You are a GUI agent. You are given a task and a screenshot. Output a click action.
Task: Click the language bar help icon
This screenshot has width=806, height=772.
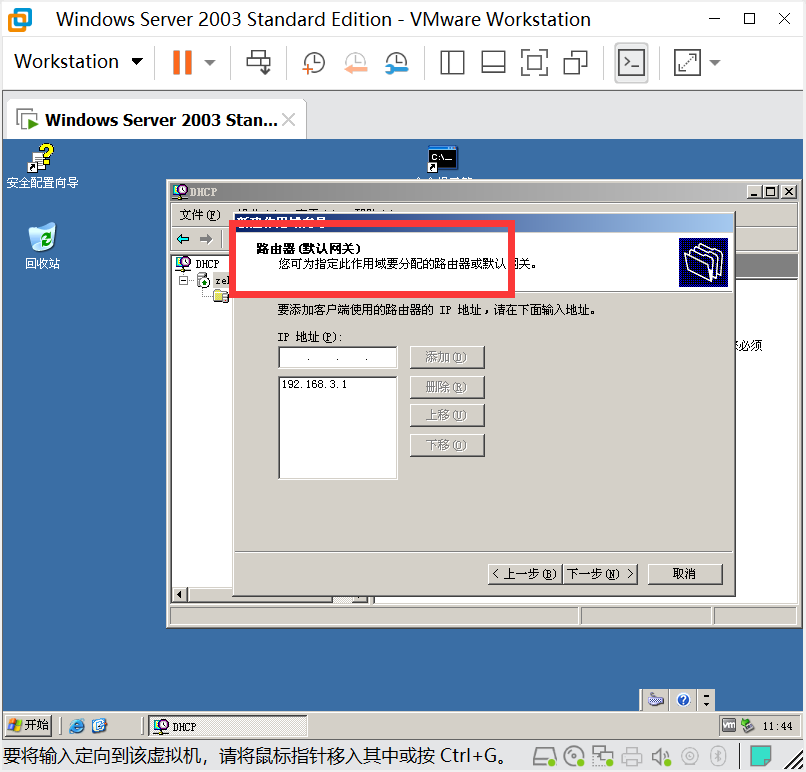point(683,700)
